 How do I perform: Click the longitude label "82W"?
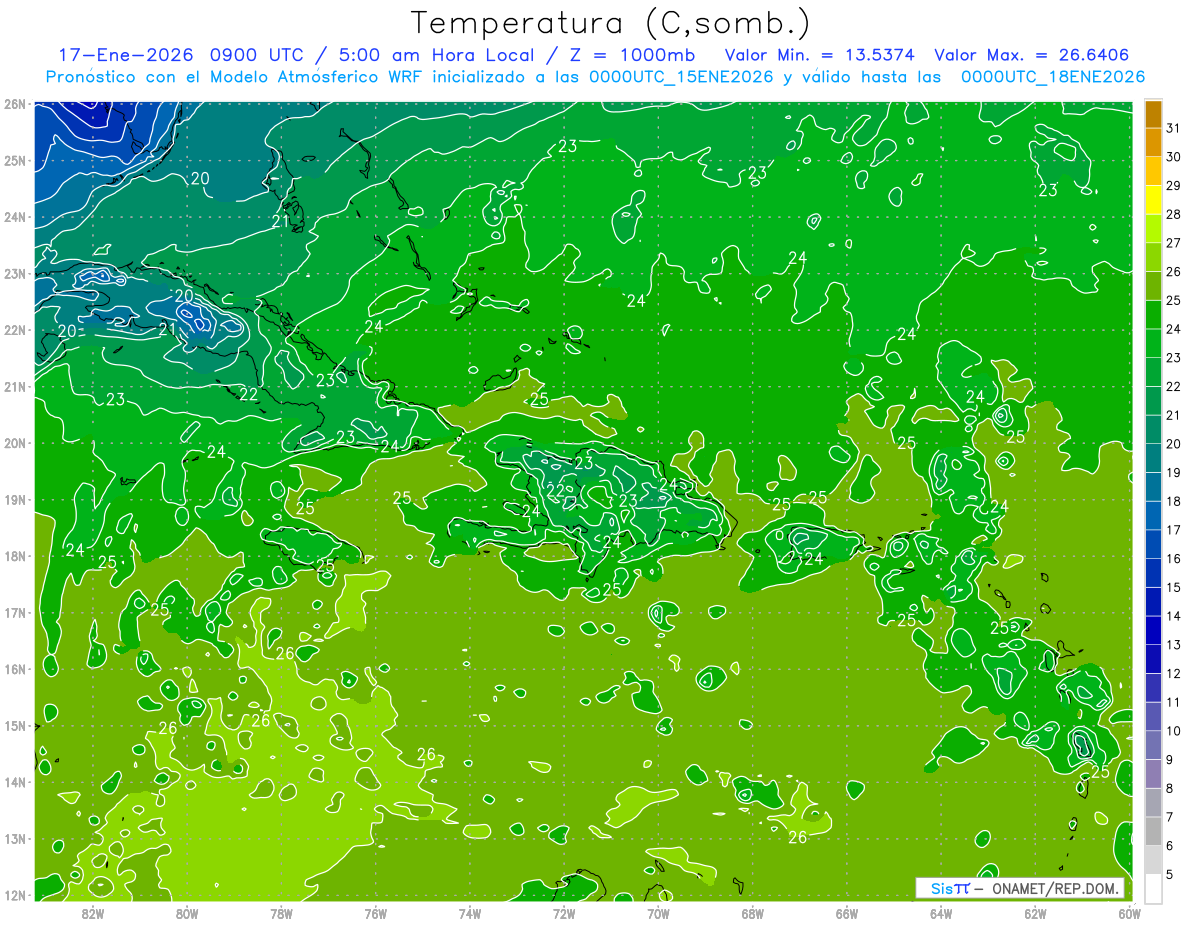tap(93, 913)
